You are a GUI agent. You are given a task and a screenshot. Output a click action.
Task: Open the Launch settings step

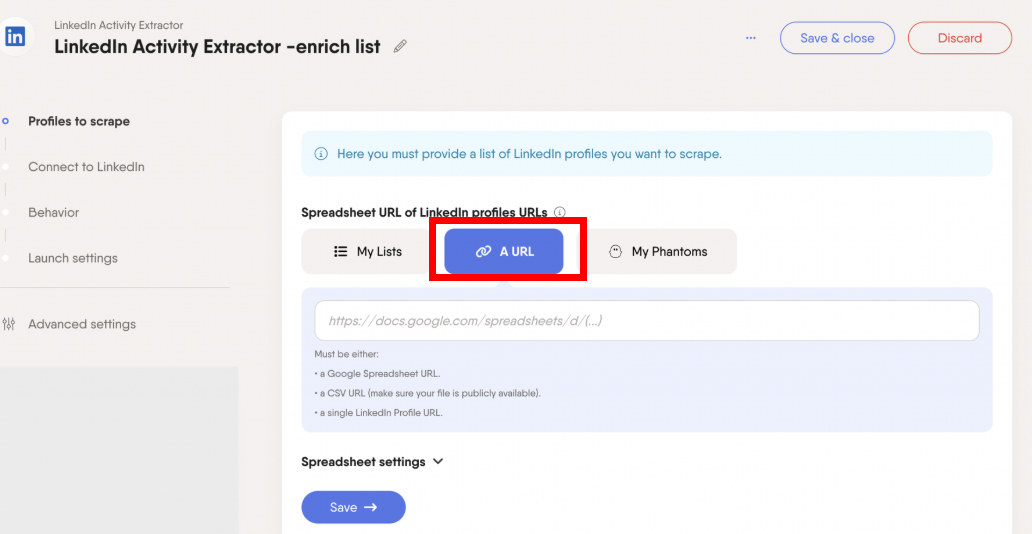[73, 258]
